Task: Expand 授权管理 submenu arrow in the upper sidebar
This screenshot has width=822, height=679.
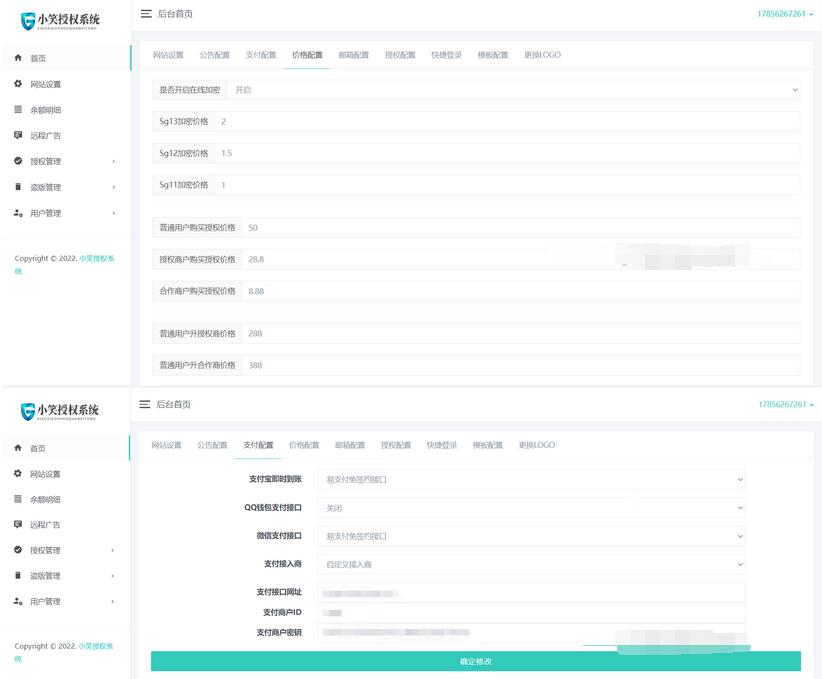Action: coord(113,162)
